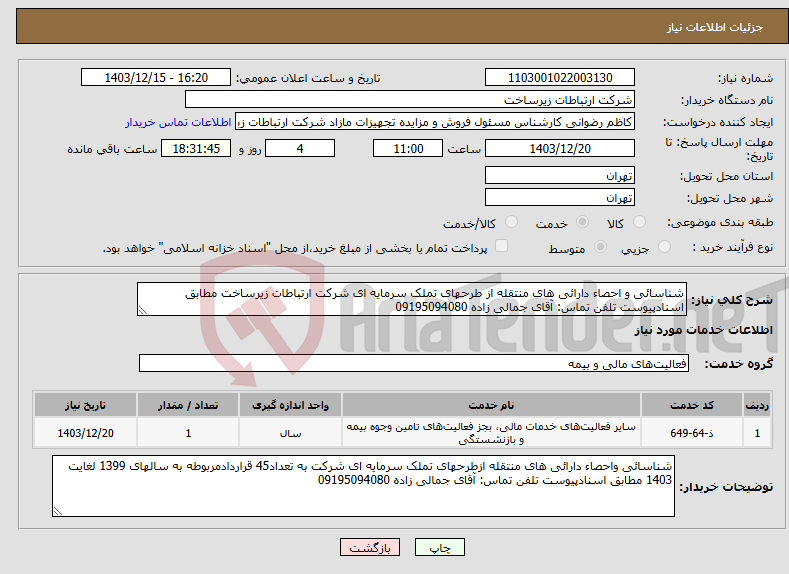This screenshot has width=789, height=574.
Task: Click the unit cell سال
Action: tap(290, 433)
